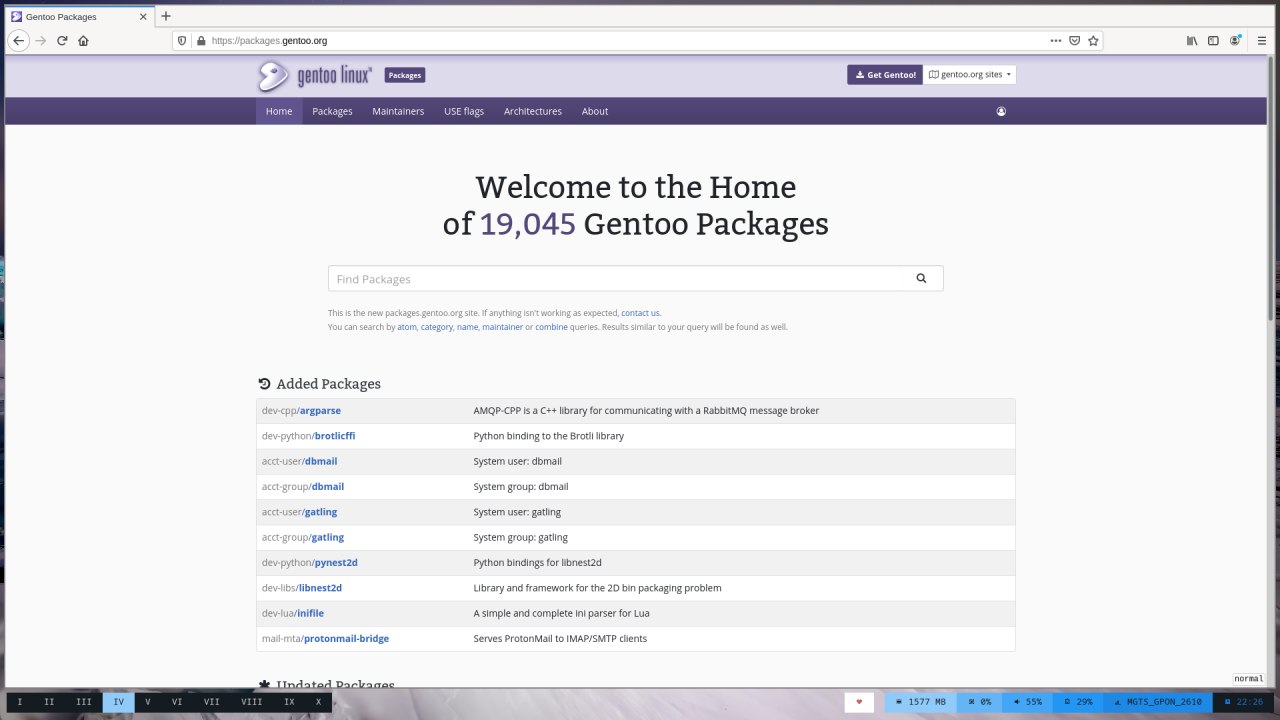Open the dev-python/brotlicffi package
Image resolution: width=1280 pixels, height=720 pixels.
click(x=308, y=436)
